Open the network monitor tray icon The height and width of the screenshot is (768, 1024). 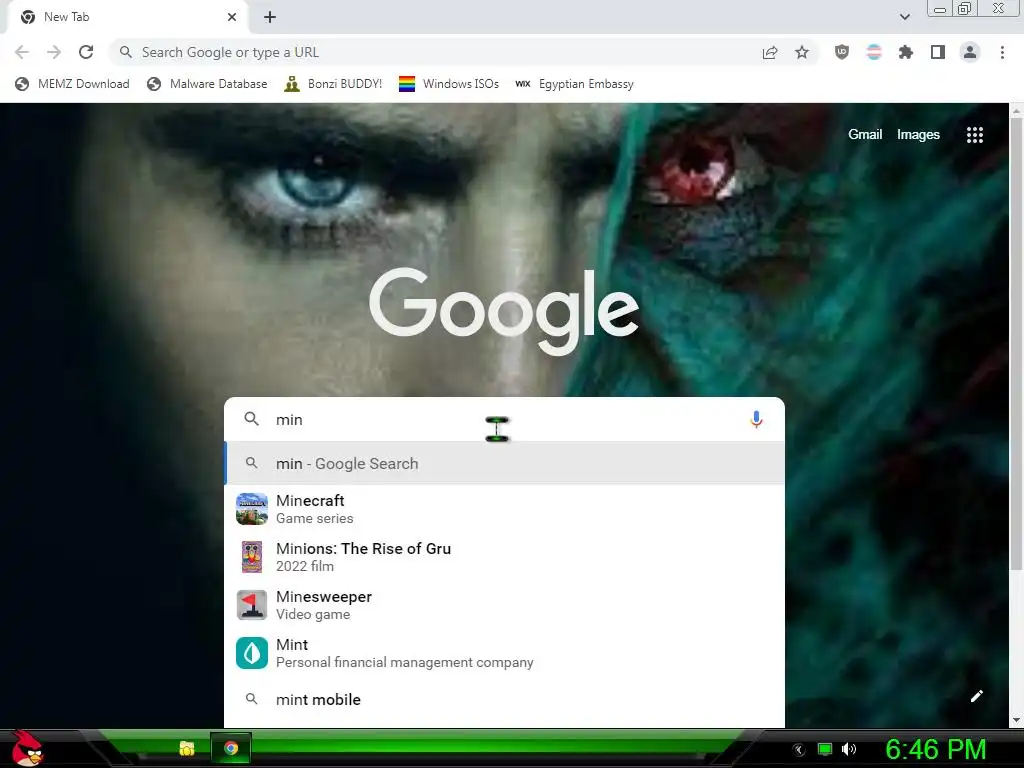pyautogui.click(x=825, y=749)
